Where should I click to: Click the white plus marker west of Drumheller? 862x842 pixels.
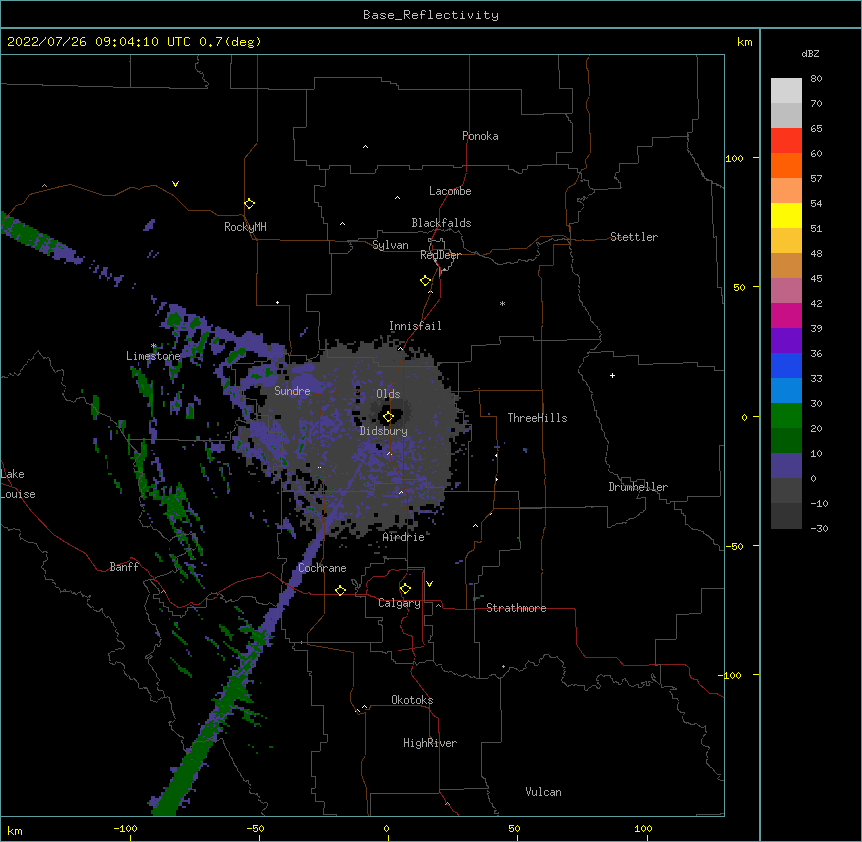[612, 375]
